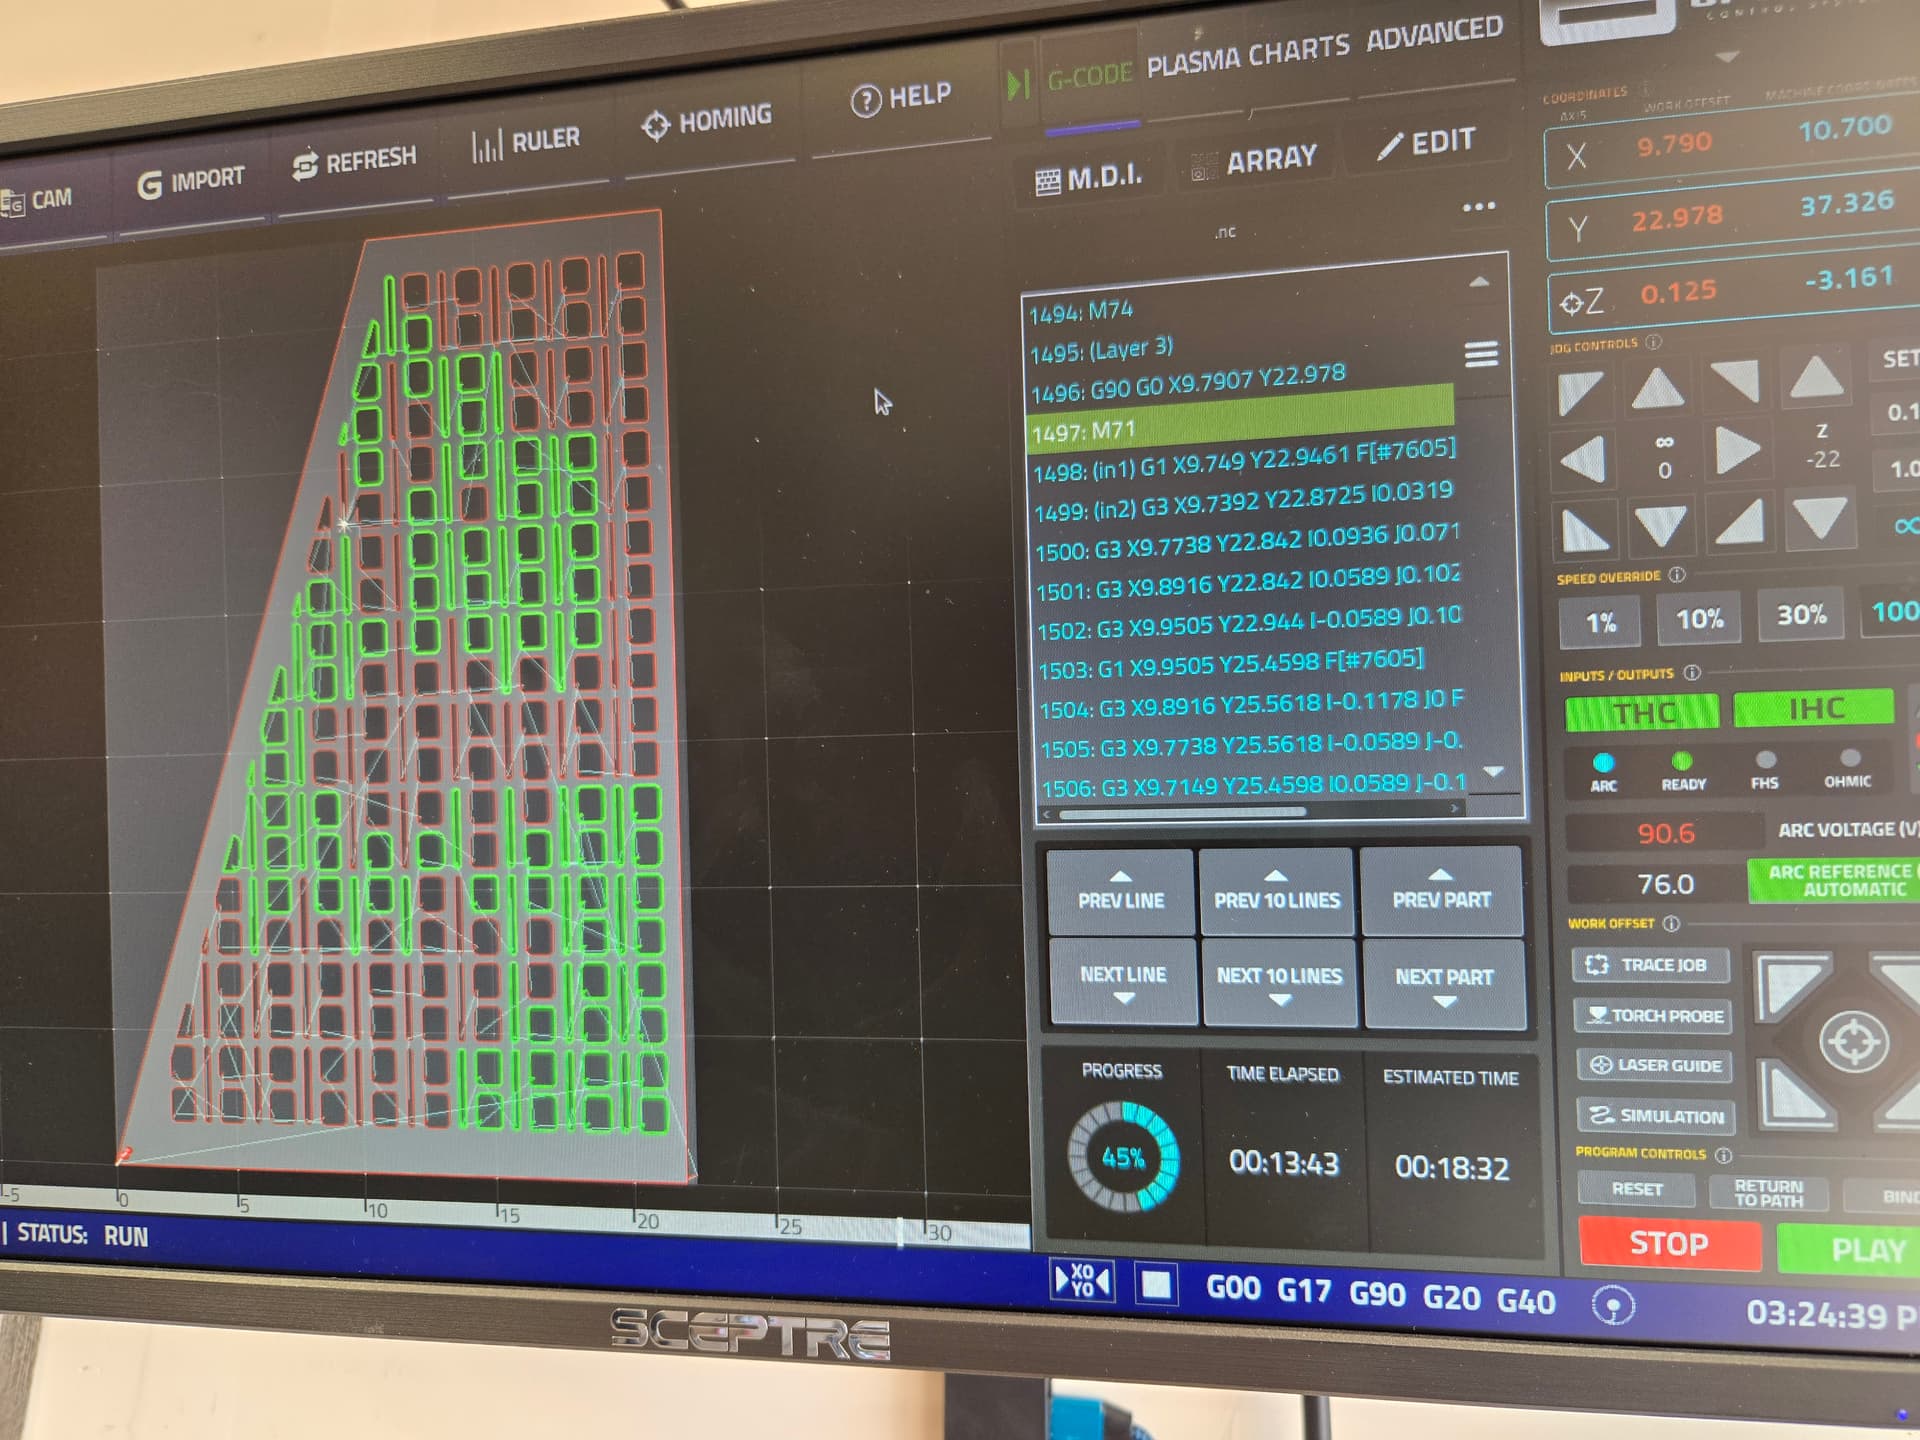Open the three-dots options menu
1920x1440 pixels.
pyautogui.click(x=1478, y=207)
